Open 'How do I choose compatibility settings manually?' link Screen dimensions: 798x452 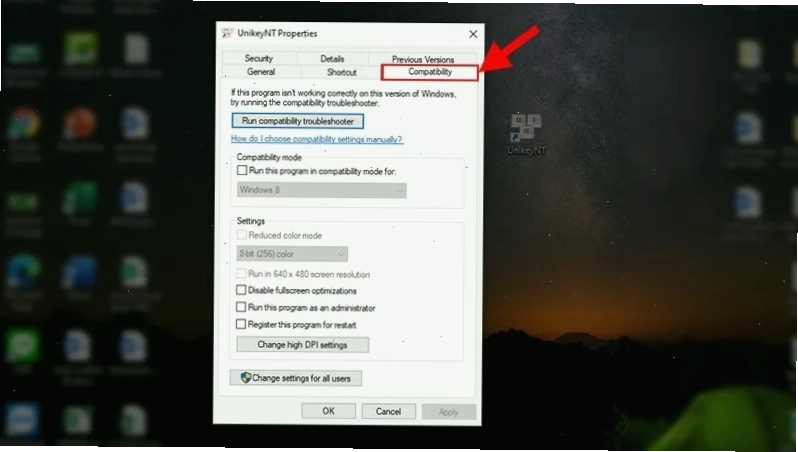point(317,139)
